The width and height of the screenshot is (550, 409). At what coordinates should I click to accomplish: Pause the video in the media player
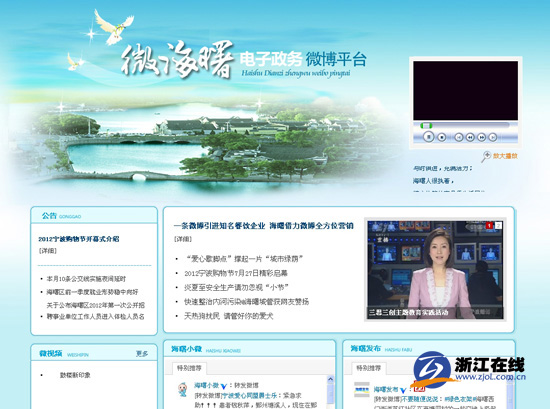(428, 136)
